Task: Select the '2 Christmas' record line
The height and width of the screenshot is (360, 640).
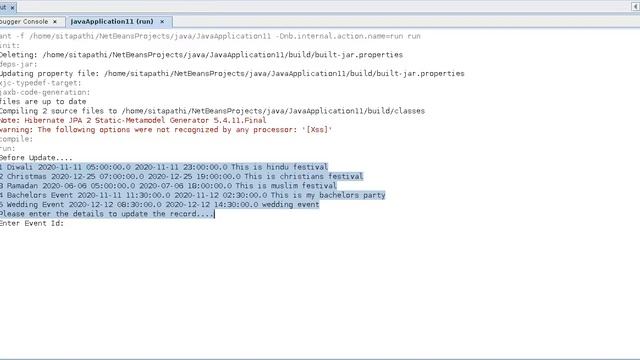Action: [181, 176]
